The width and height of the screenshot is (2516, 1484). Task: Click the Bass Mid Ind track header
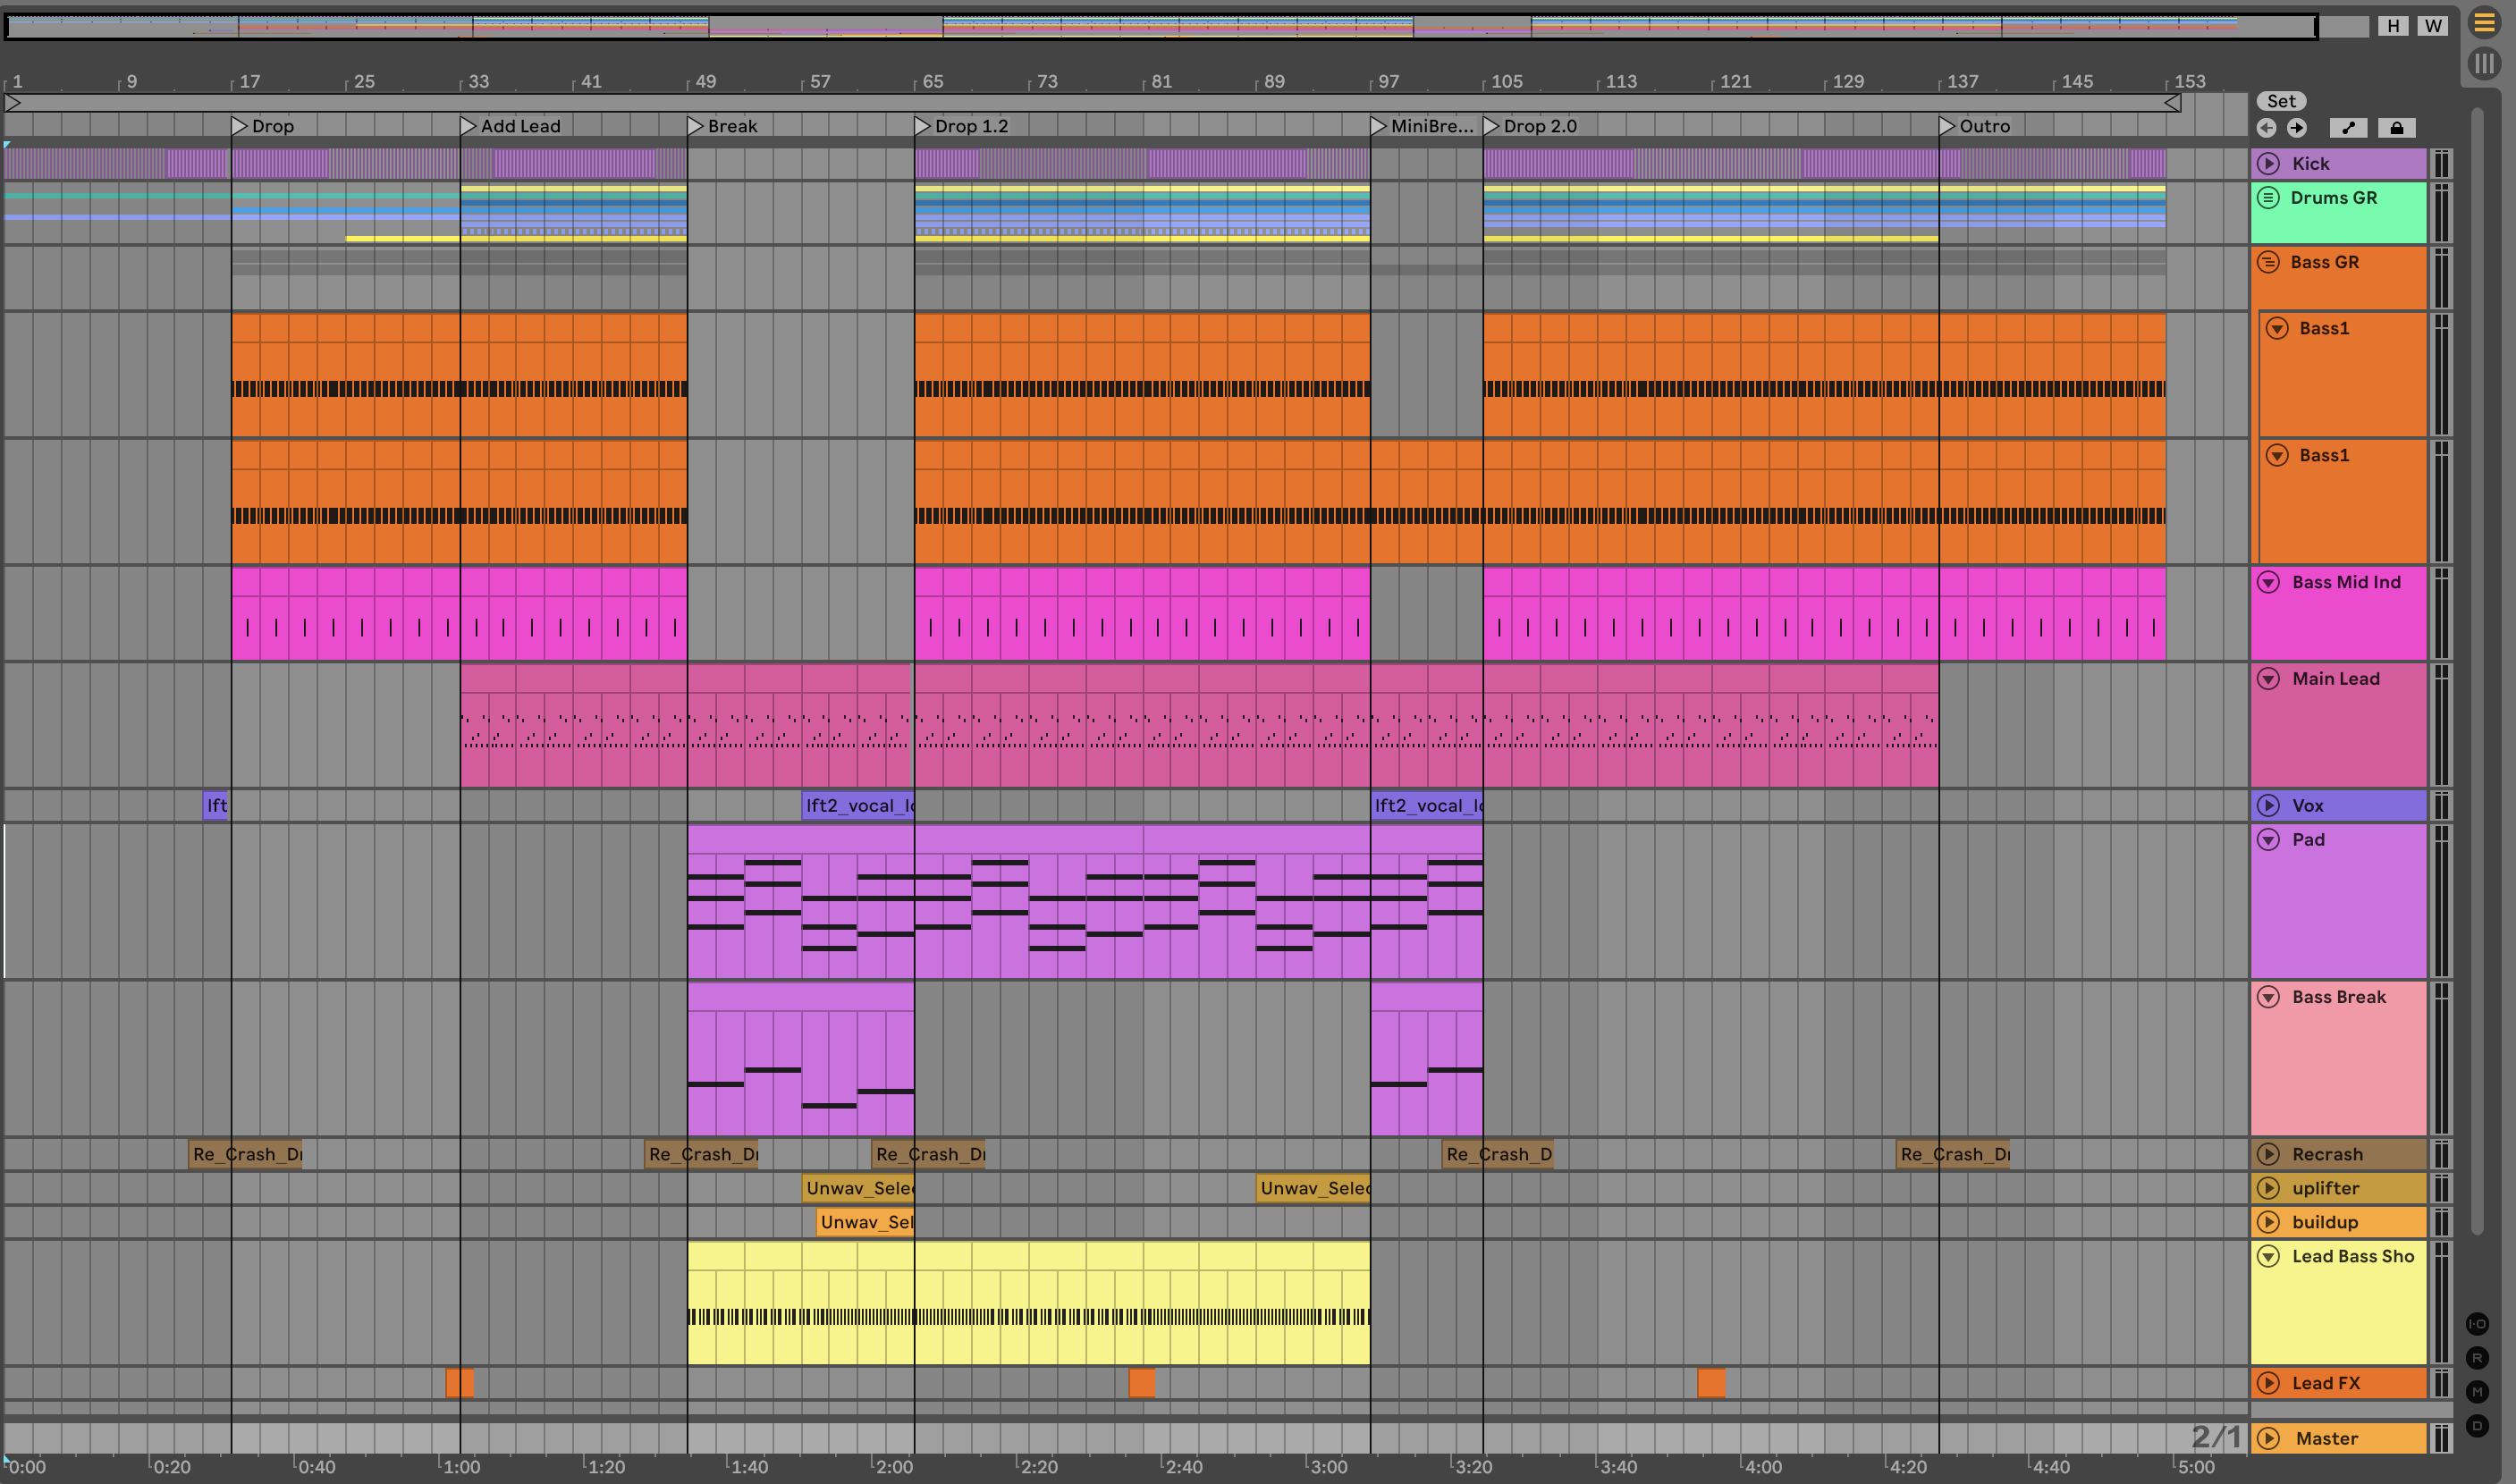click(x=2345, y=583)
